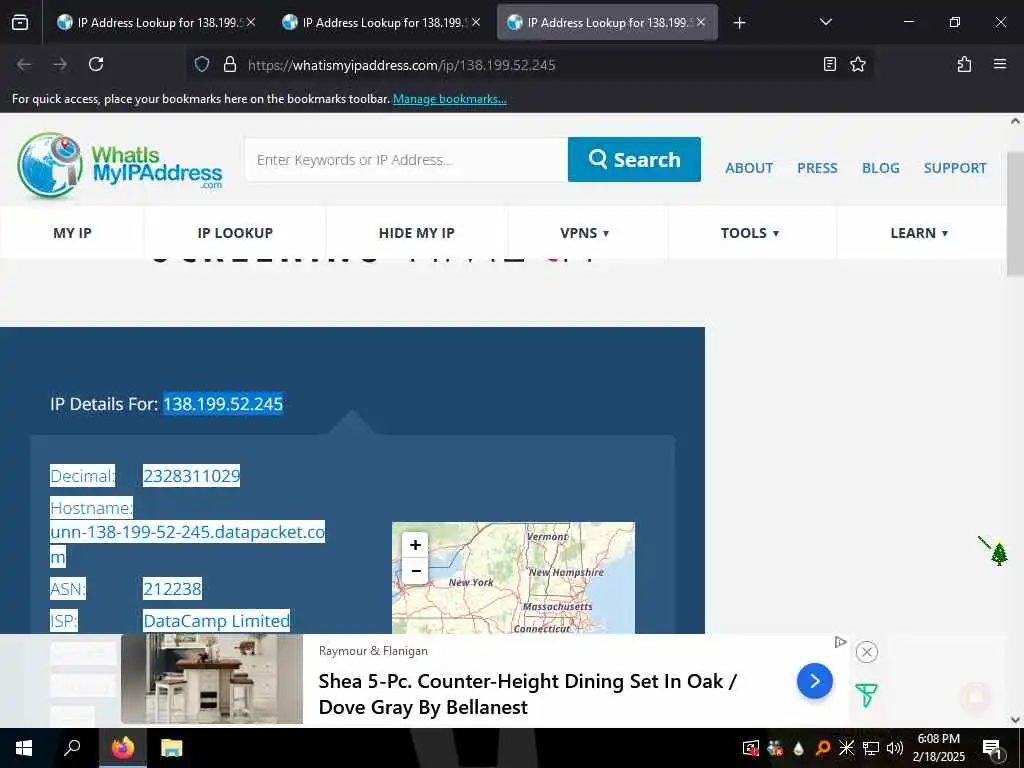Open the BLOG link

[x=880, y=168]
